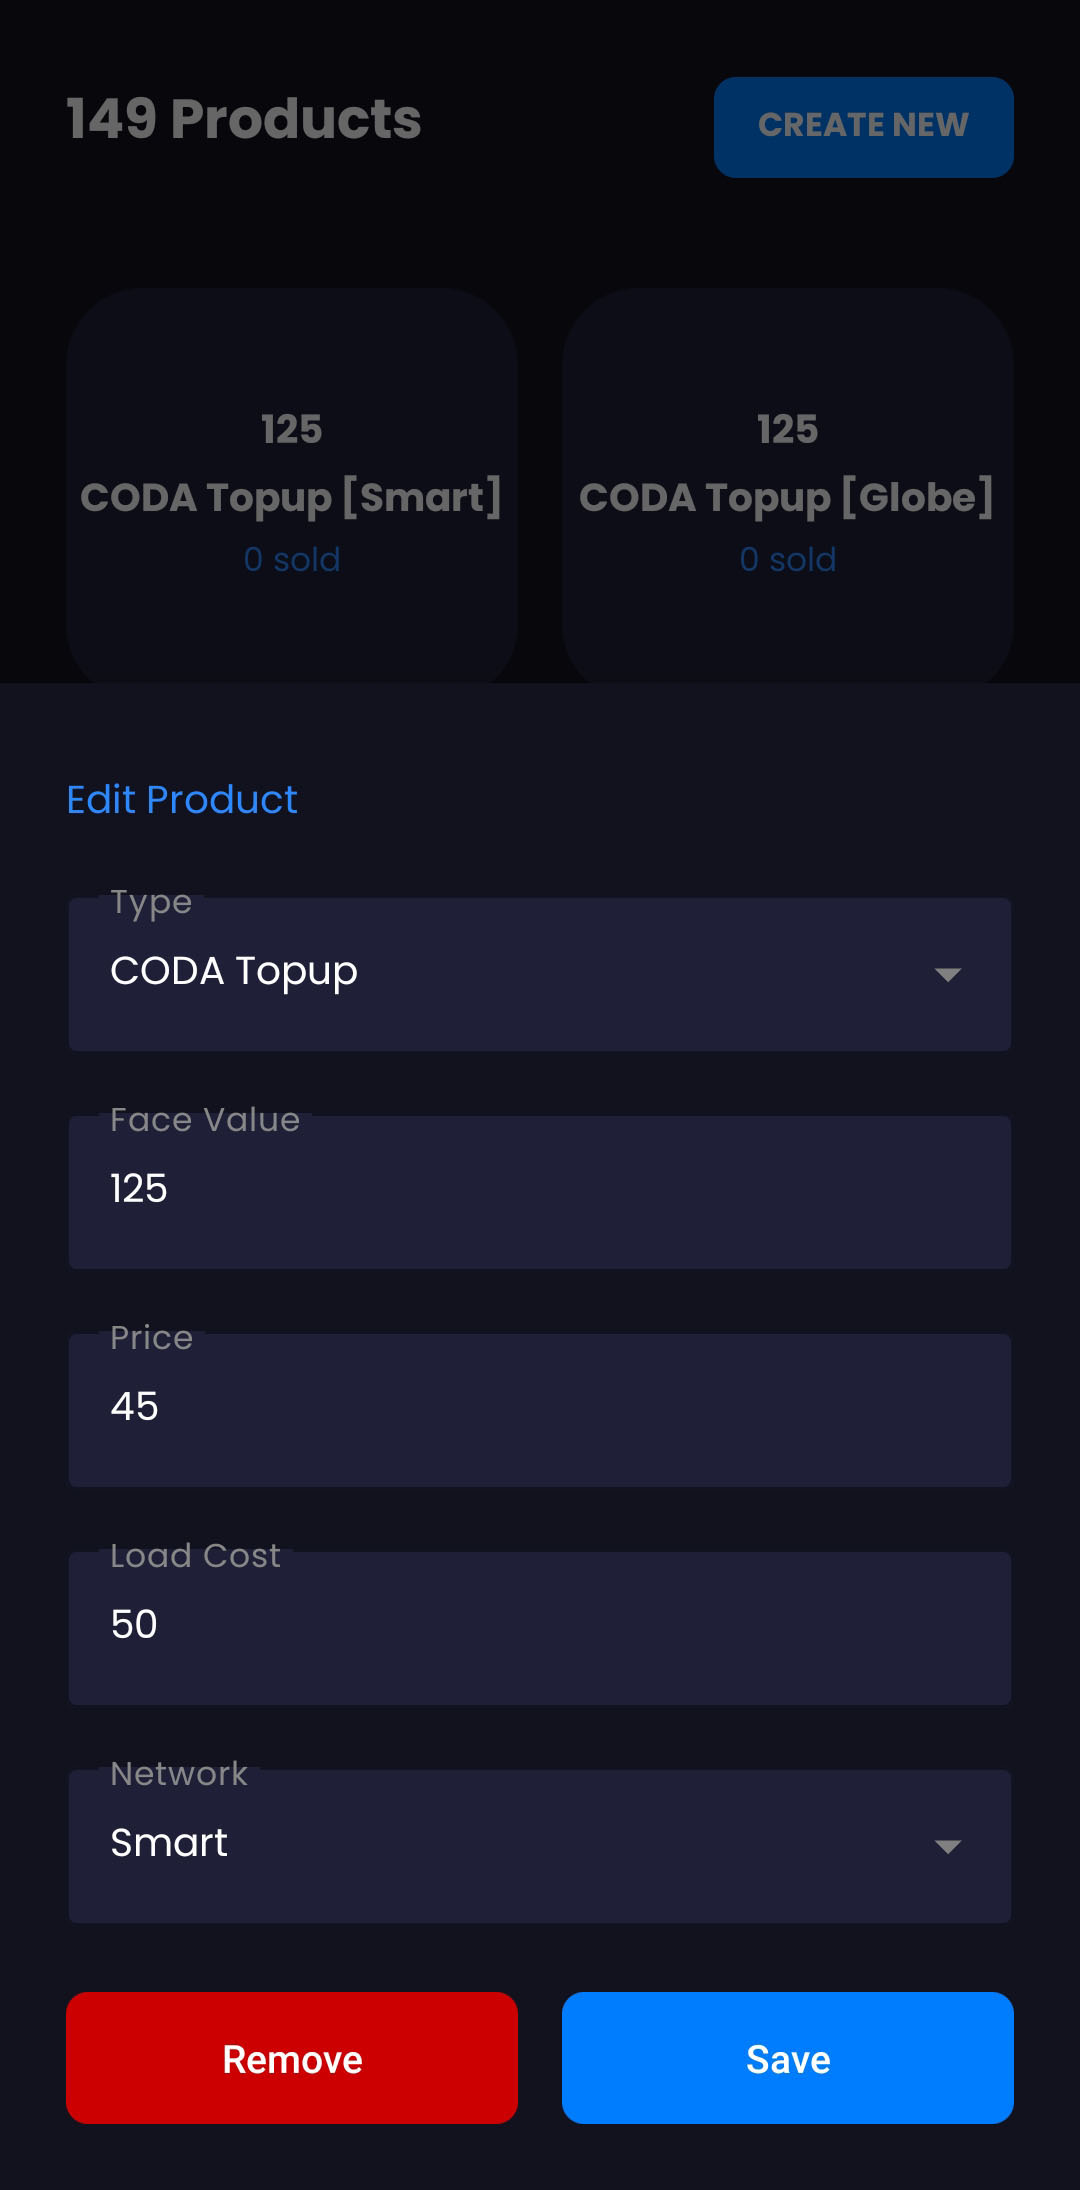Viewport: 1080px width, 2190px height.
Task: Click the Face Value label
Action: (x=205, y=1120)
